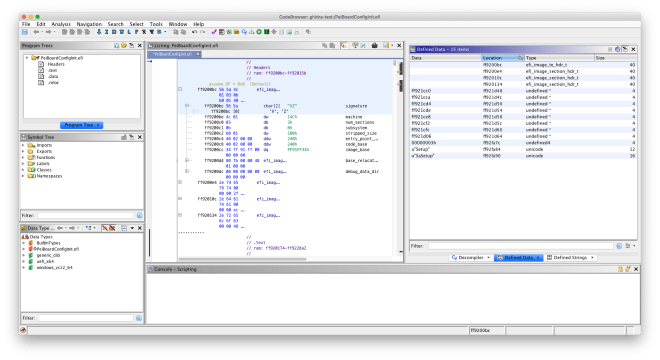This screenshot has height=360, width=660.
Task: Click the lock icon in Console header
Action: [x=620, y=269]
